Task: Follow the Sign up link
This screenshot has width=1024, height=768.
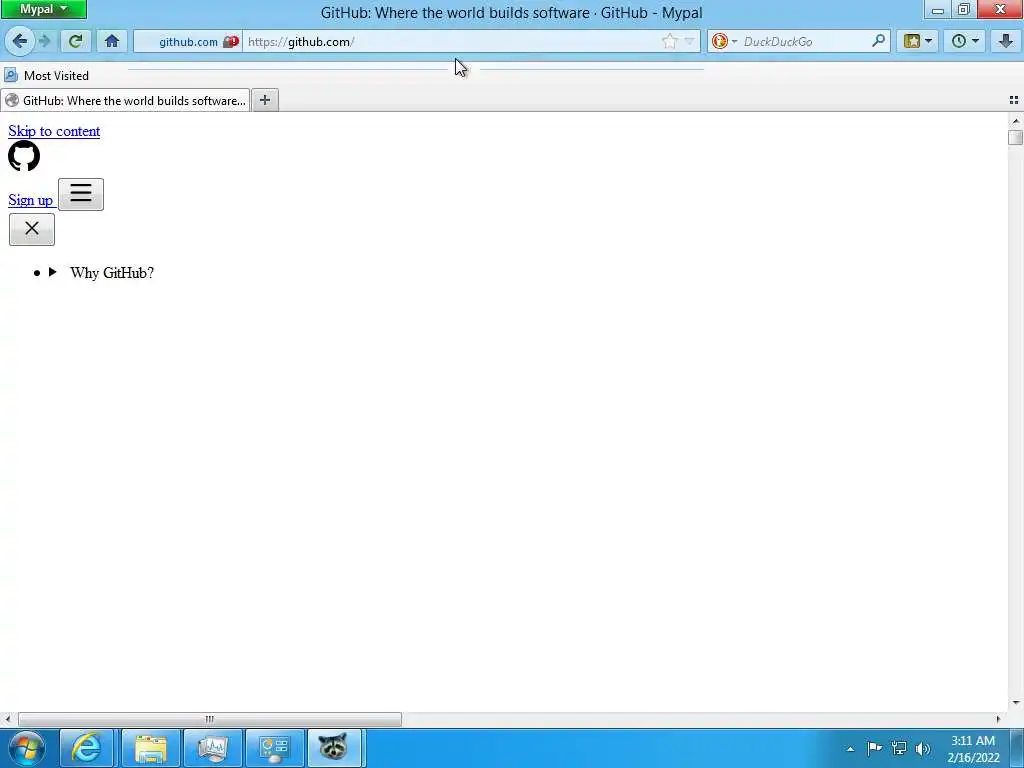Action: click(31, 200)
